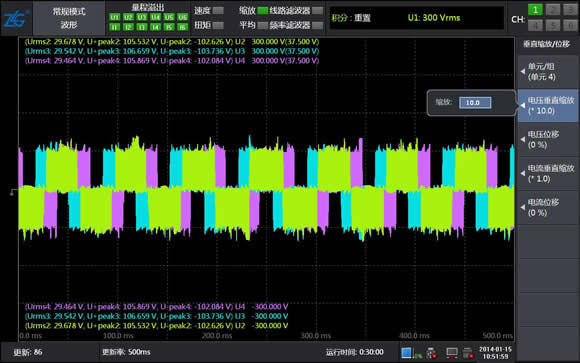Expand the 单元/组 unit selector
580x363 pixels.
pos(548,72)
